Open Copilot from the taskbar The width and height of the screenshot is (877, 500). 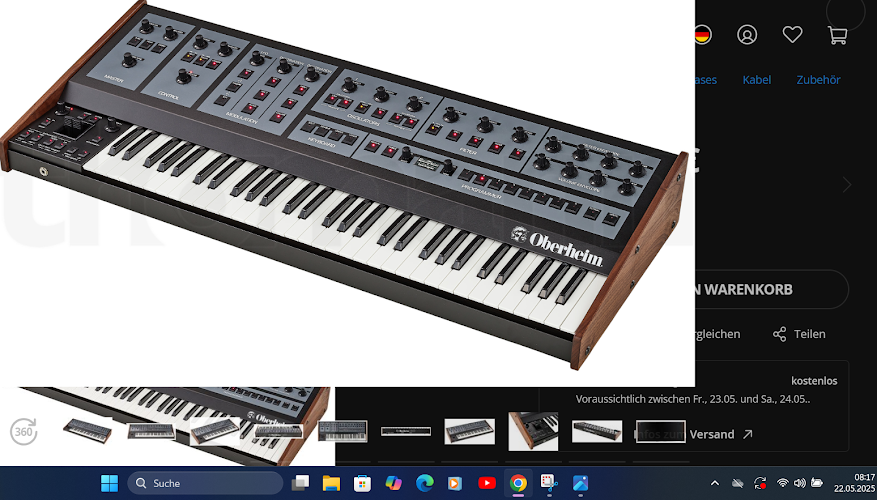click(393, 483)
